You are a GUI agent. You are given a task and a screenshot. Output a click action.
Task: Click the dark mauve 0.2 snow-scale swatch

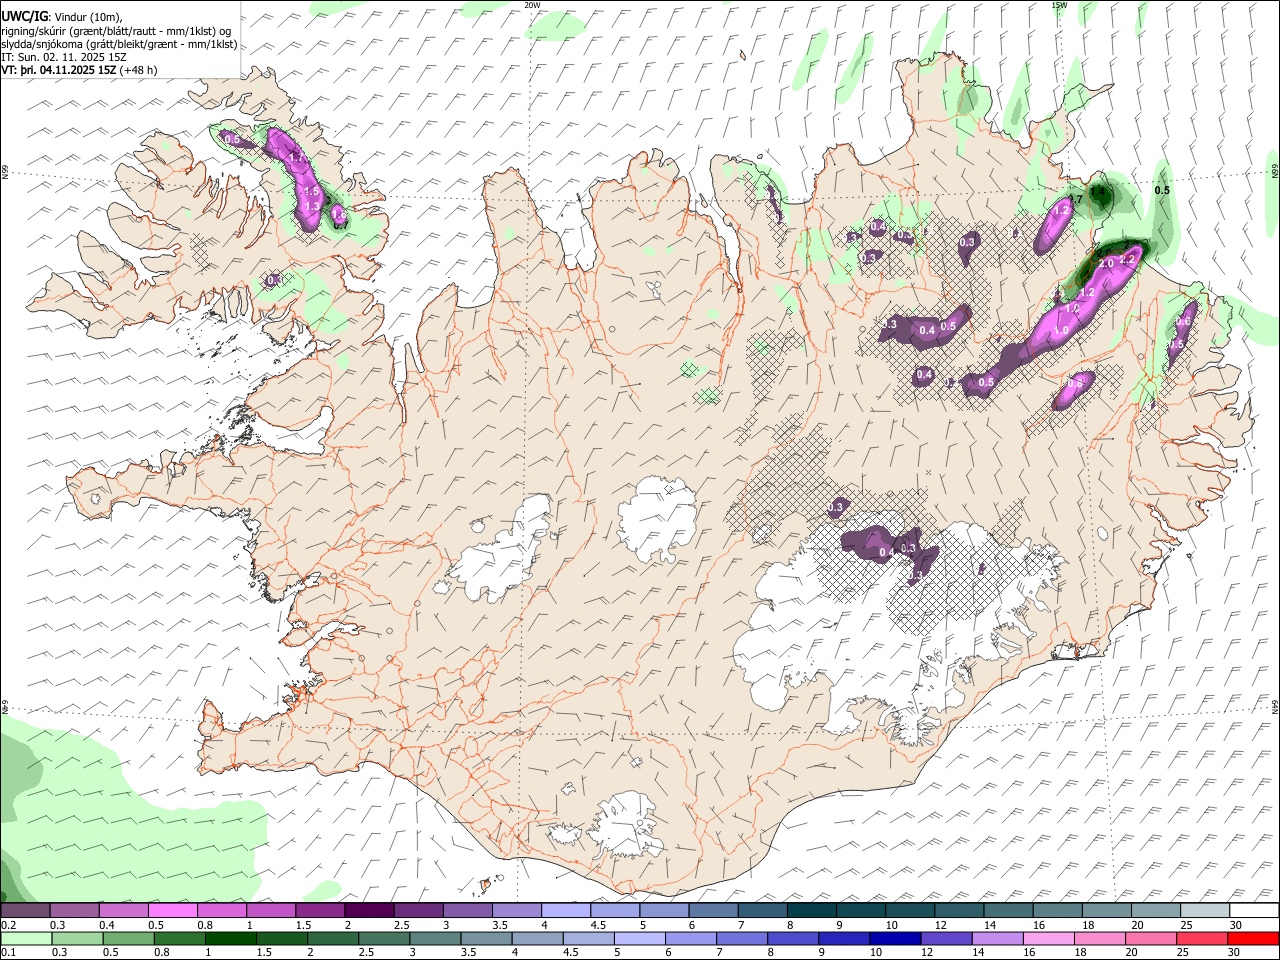pos(25,911)
